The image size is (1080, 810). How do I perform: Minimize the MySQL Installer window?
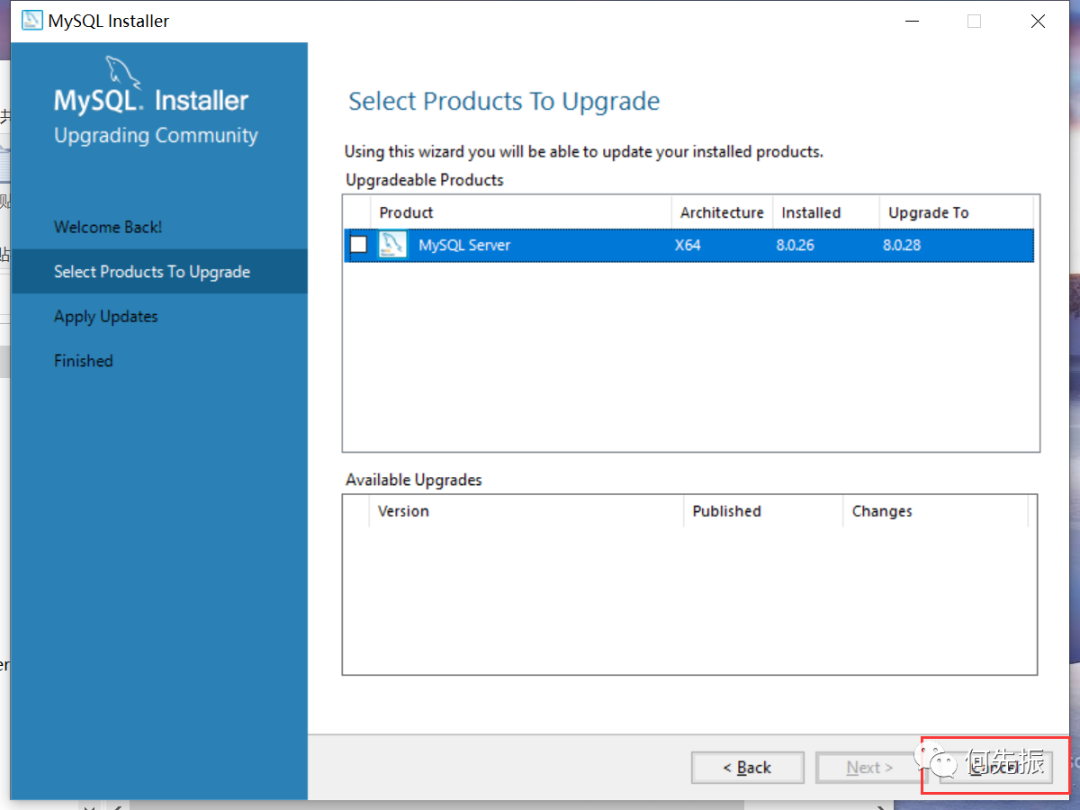click(x=912, y=21)
